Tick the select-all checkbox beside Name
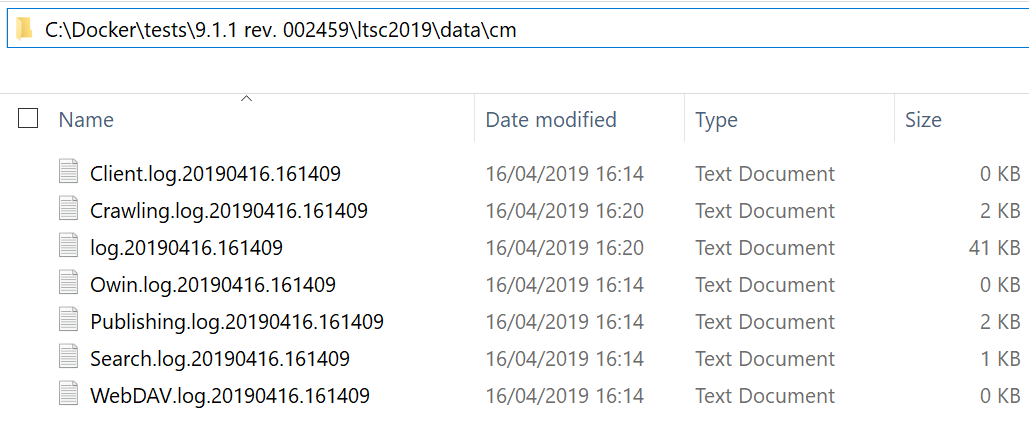The width and height of the screenshot is (1029, 421). pos(28,119)
